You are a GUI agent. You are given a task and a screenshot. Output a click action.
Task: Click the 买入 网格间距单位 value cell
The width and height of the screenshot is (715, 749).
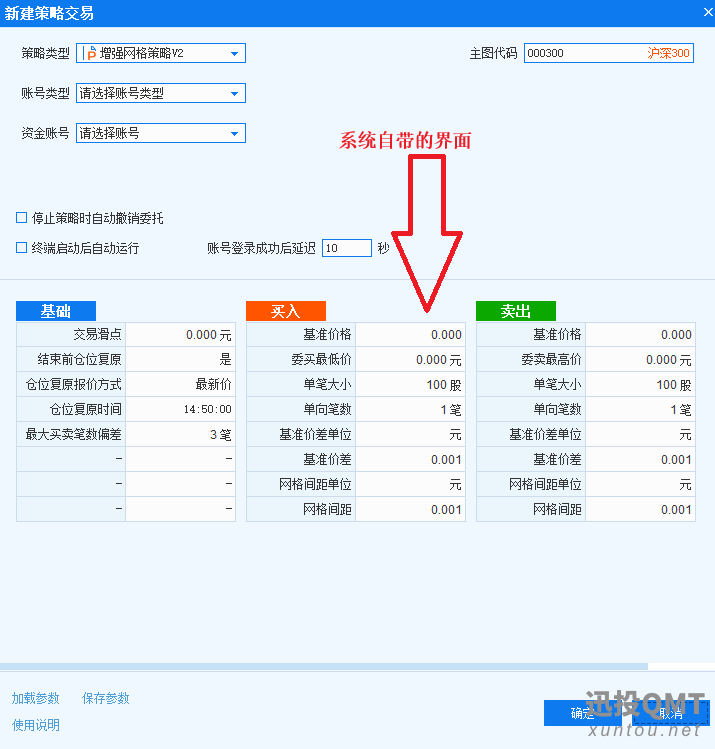click(x=411, y=484)
